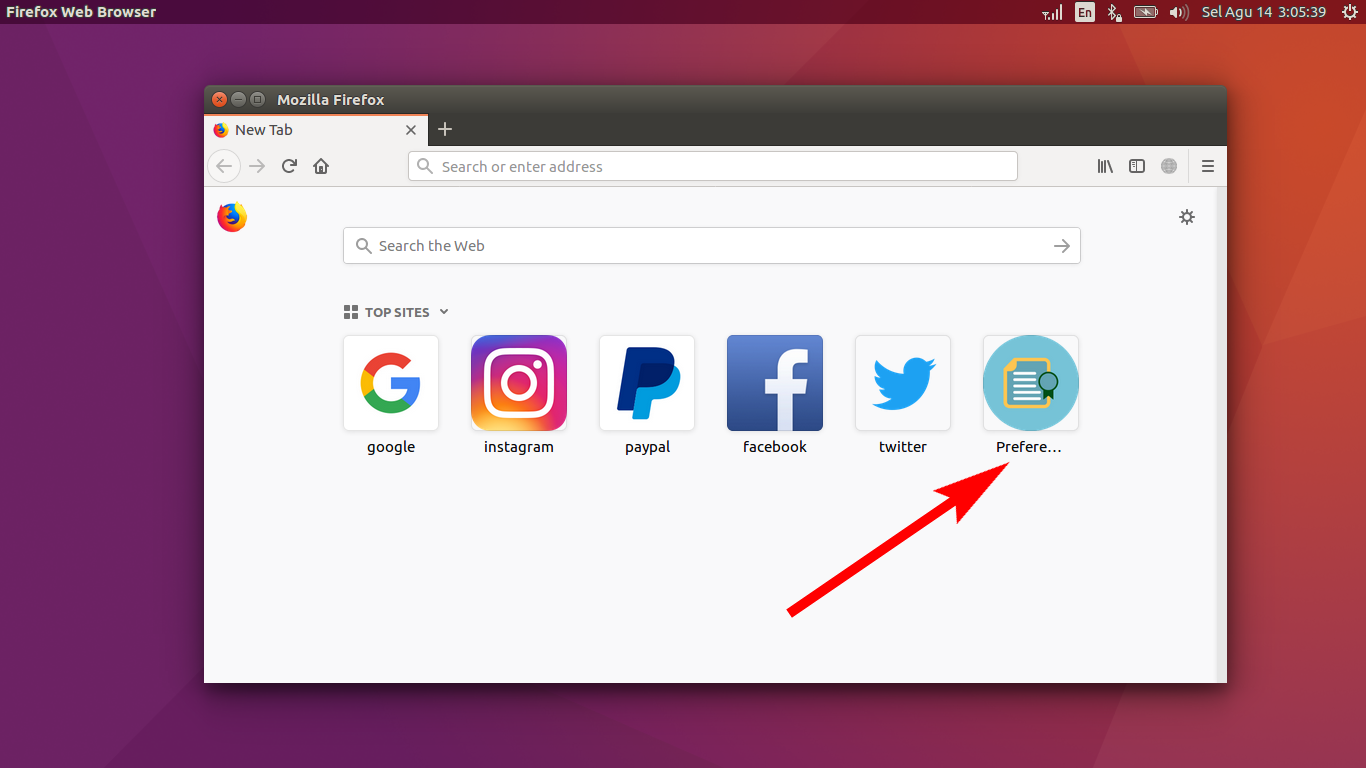Open the clock showing Sel Agu 14
Image resolution: width=1366 pixels, height=768 pixels.
point(1264,12)
